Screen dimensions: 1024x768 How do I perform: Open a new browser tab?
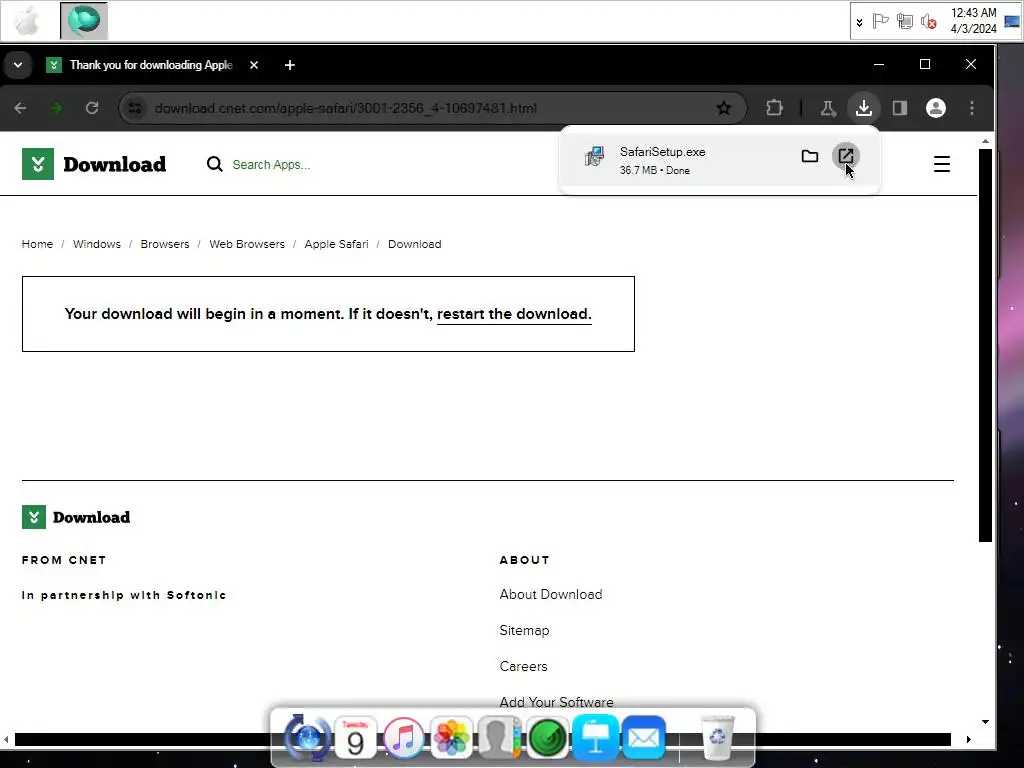pos(290,65)
